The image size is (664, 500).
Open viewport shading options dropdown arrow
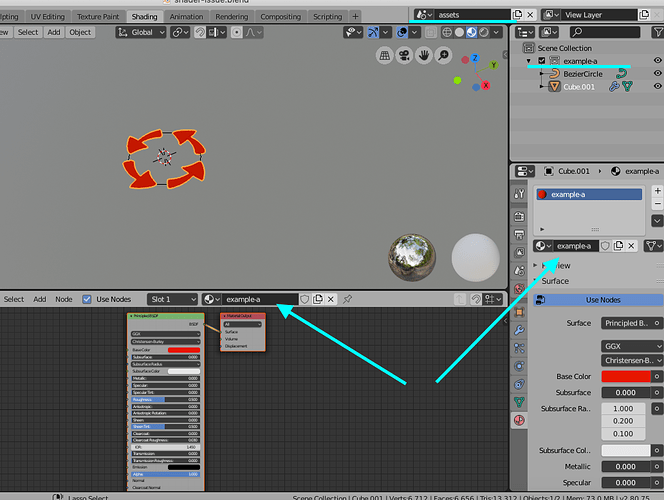coord(496,33)
